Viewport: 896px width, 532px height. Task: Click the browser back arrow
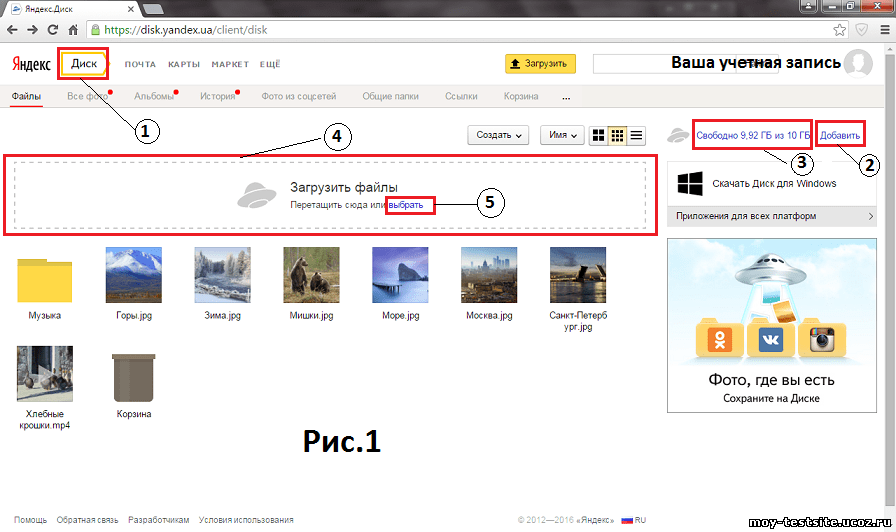click(13, 29)
